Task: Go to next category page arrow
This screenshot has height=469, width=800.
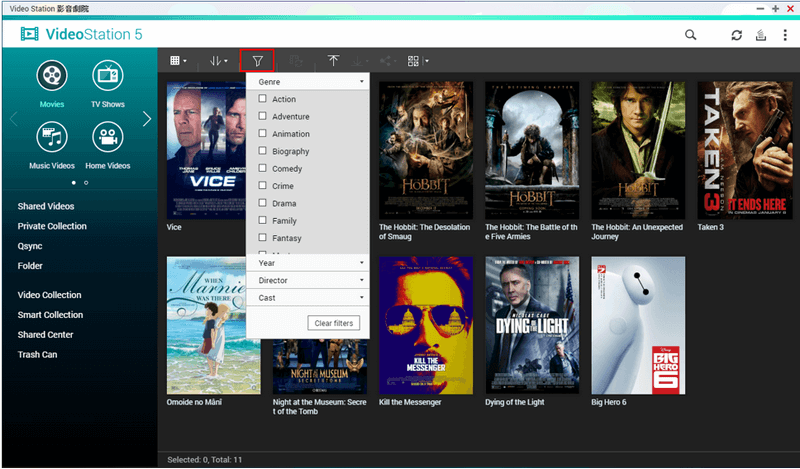Action: coord(147,119)
